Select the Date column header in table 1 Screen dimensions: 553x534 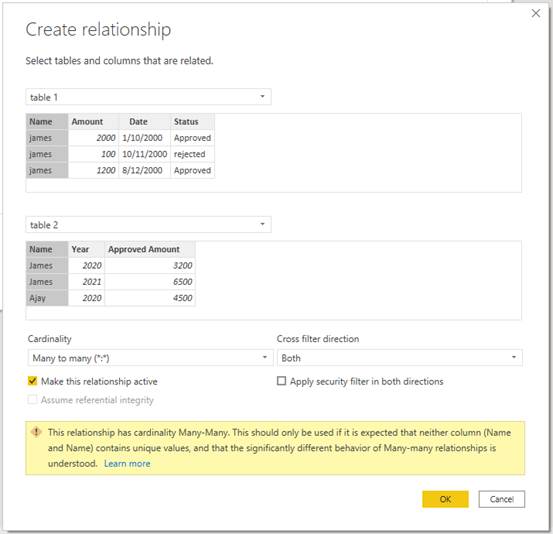click(145, 122)
